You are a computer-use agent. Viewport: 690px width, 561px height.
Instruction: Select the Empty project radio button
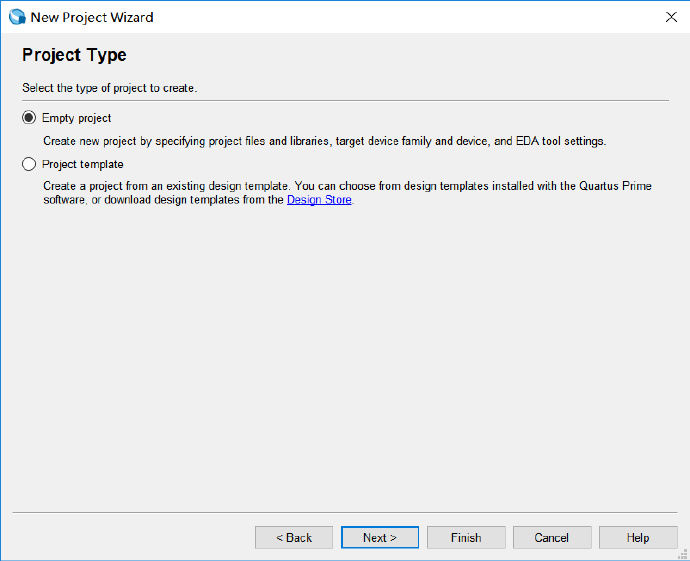coord(29,118)
